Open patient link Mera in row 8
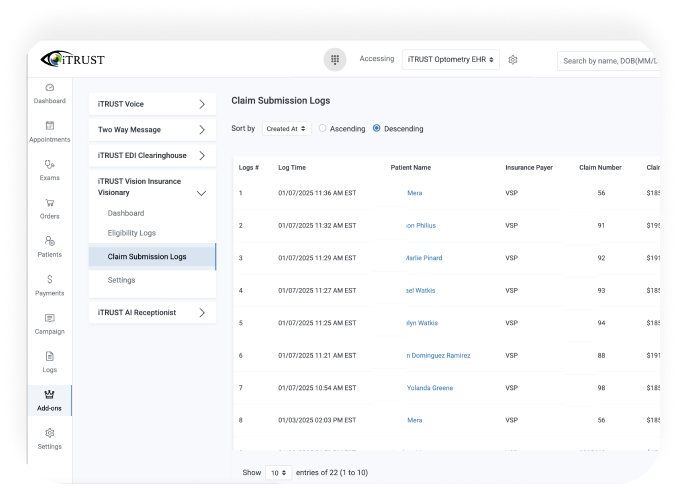 pos(415,420)
